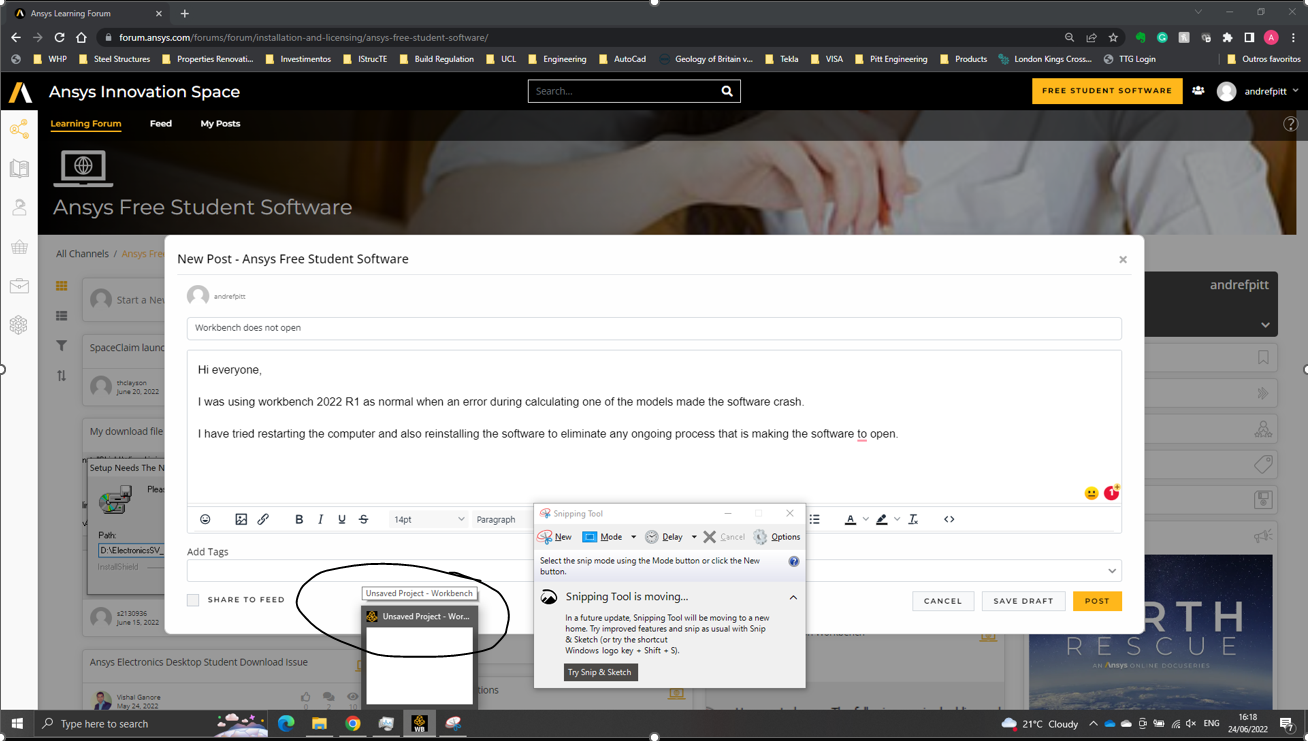This screenshot has width=1308, height=741.
Task: Click the insert image icon
Action: point(241,520)
